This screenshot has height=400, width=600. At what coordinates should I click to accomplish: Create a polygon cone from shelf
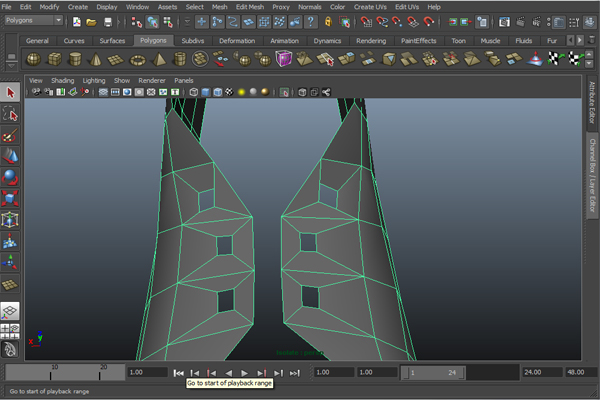tap(95, 59)
